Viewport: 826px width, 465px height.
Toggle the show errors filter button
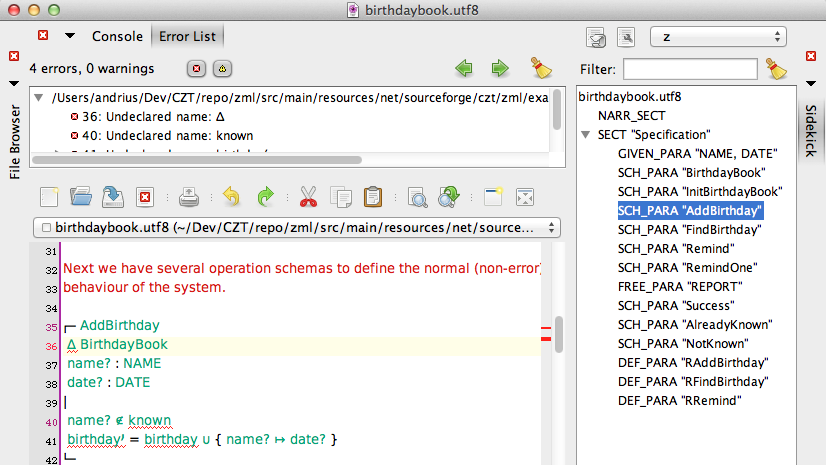click(197, 69)
